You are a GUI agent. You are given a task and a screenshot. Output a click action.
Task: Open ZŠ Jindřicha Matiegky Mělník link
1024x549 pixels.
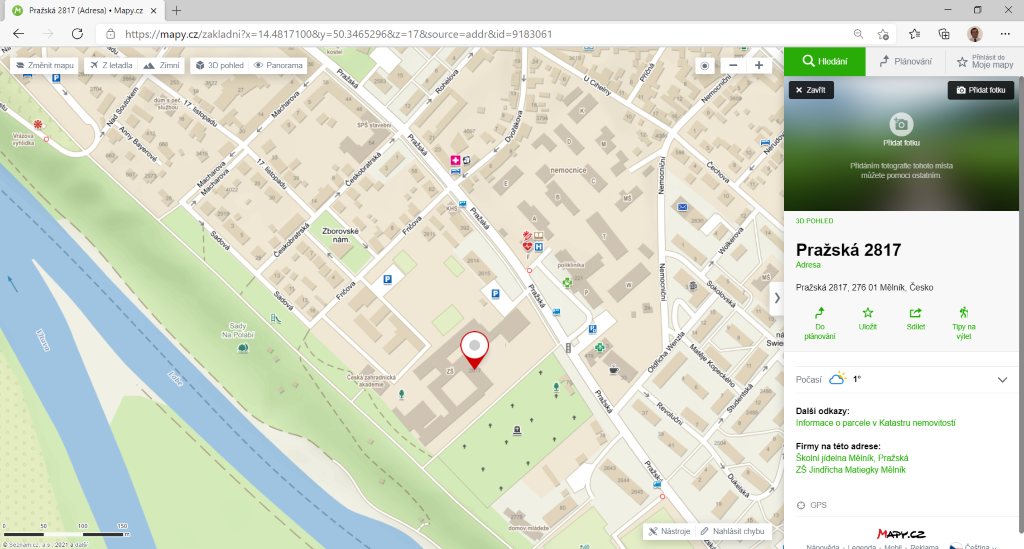tap(850, 469)
